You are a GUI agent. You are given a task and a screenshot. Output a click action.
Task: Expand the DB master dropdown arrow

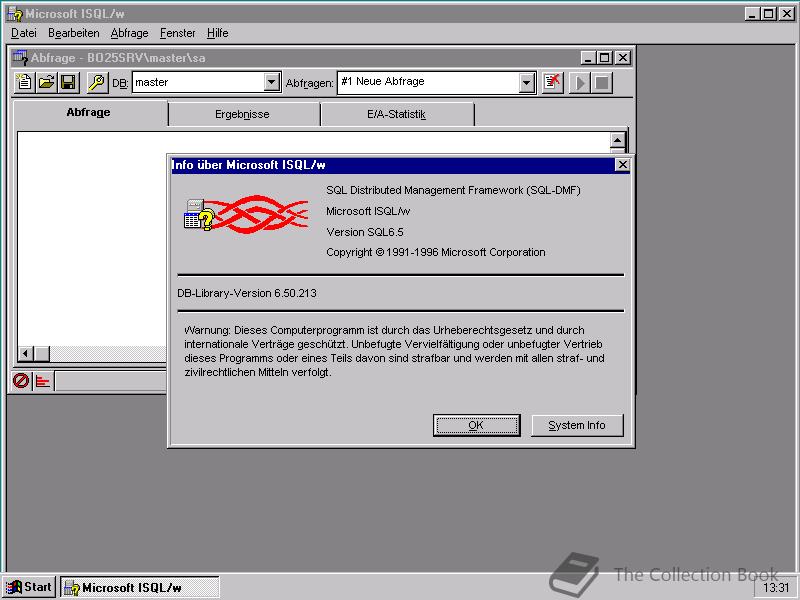[272, 82]
